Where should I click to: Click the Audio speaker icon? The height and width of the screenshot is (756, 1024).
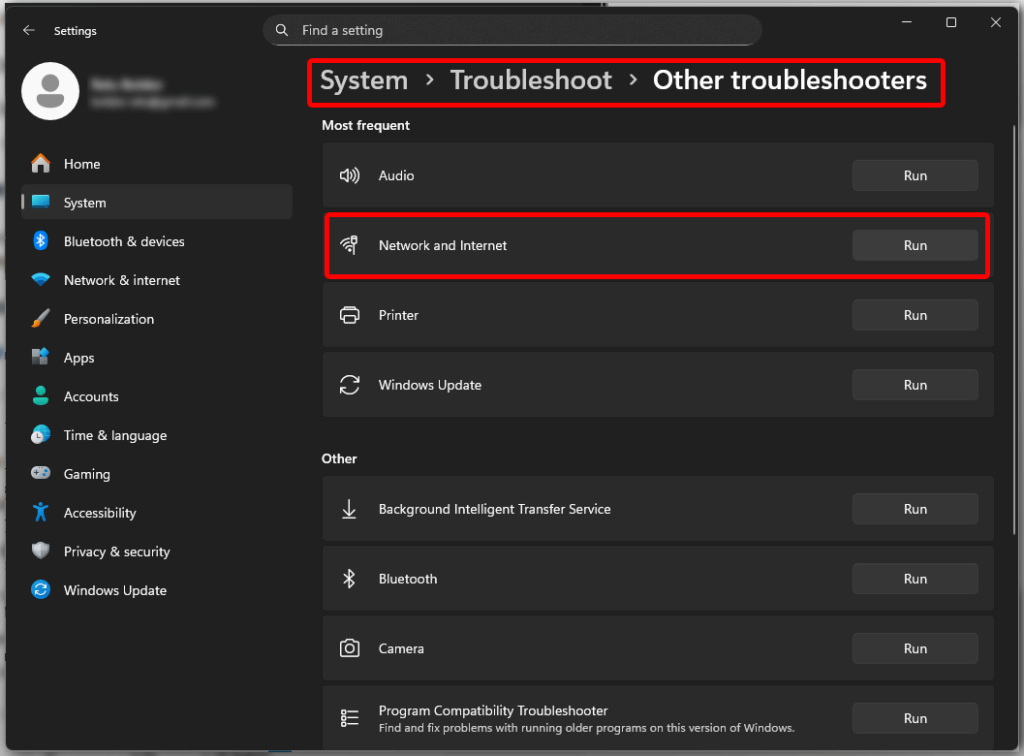coord(349,175)
